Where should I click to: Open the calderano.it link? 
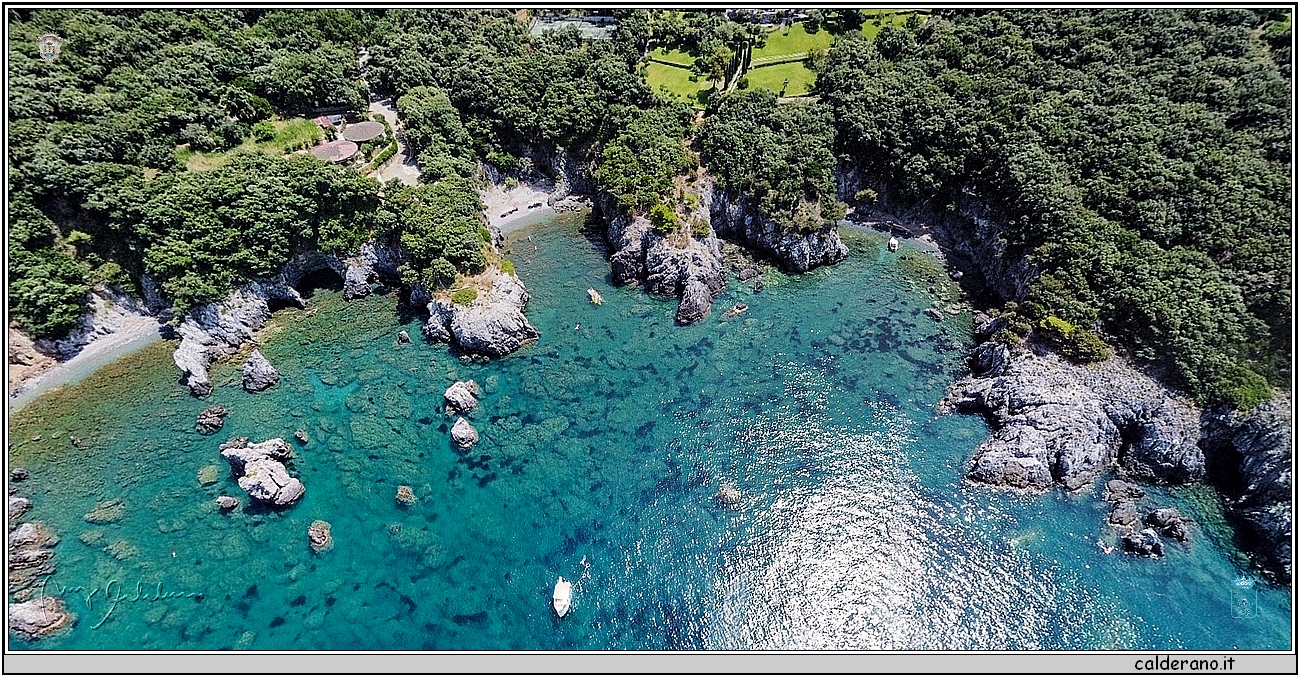tap(1184, 663)
